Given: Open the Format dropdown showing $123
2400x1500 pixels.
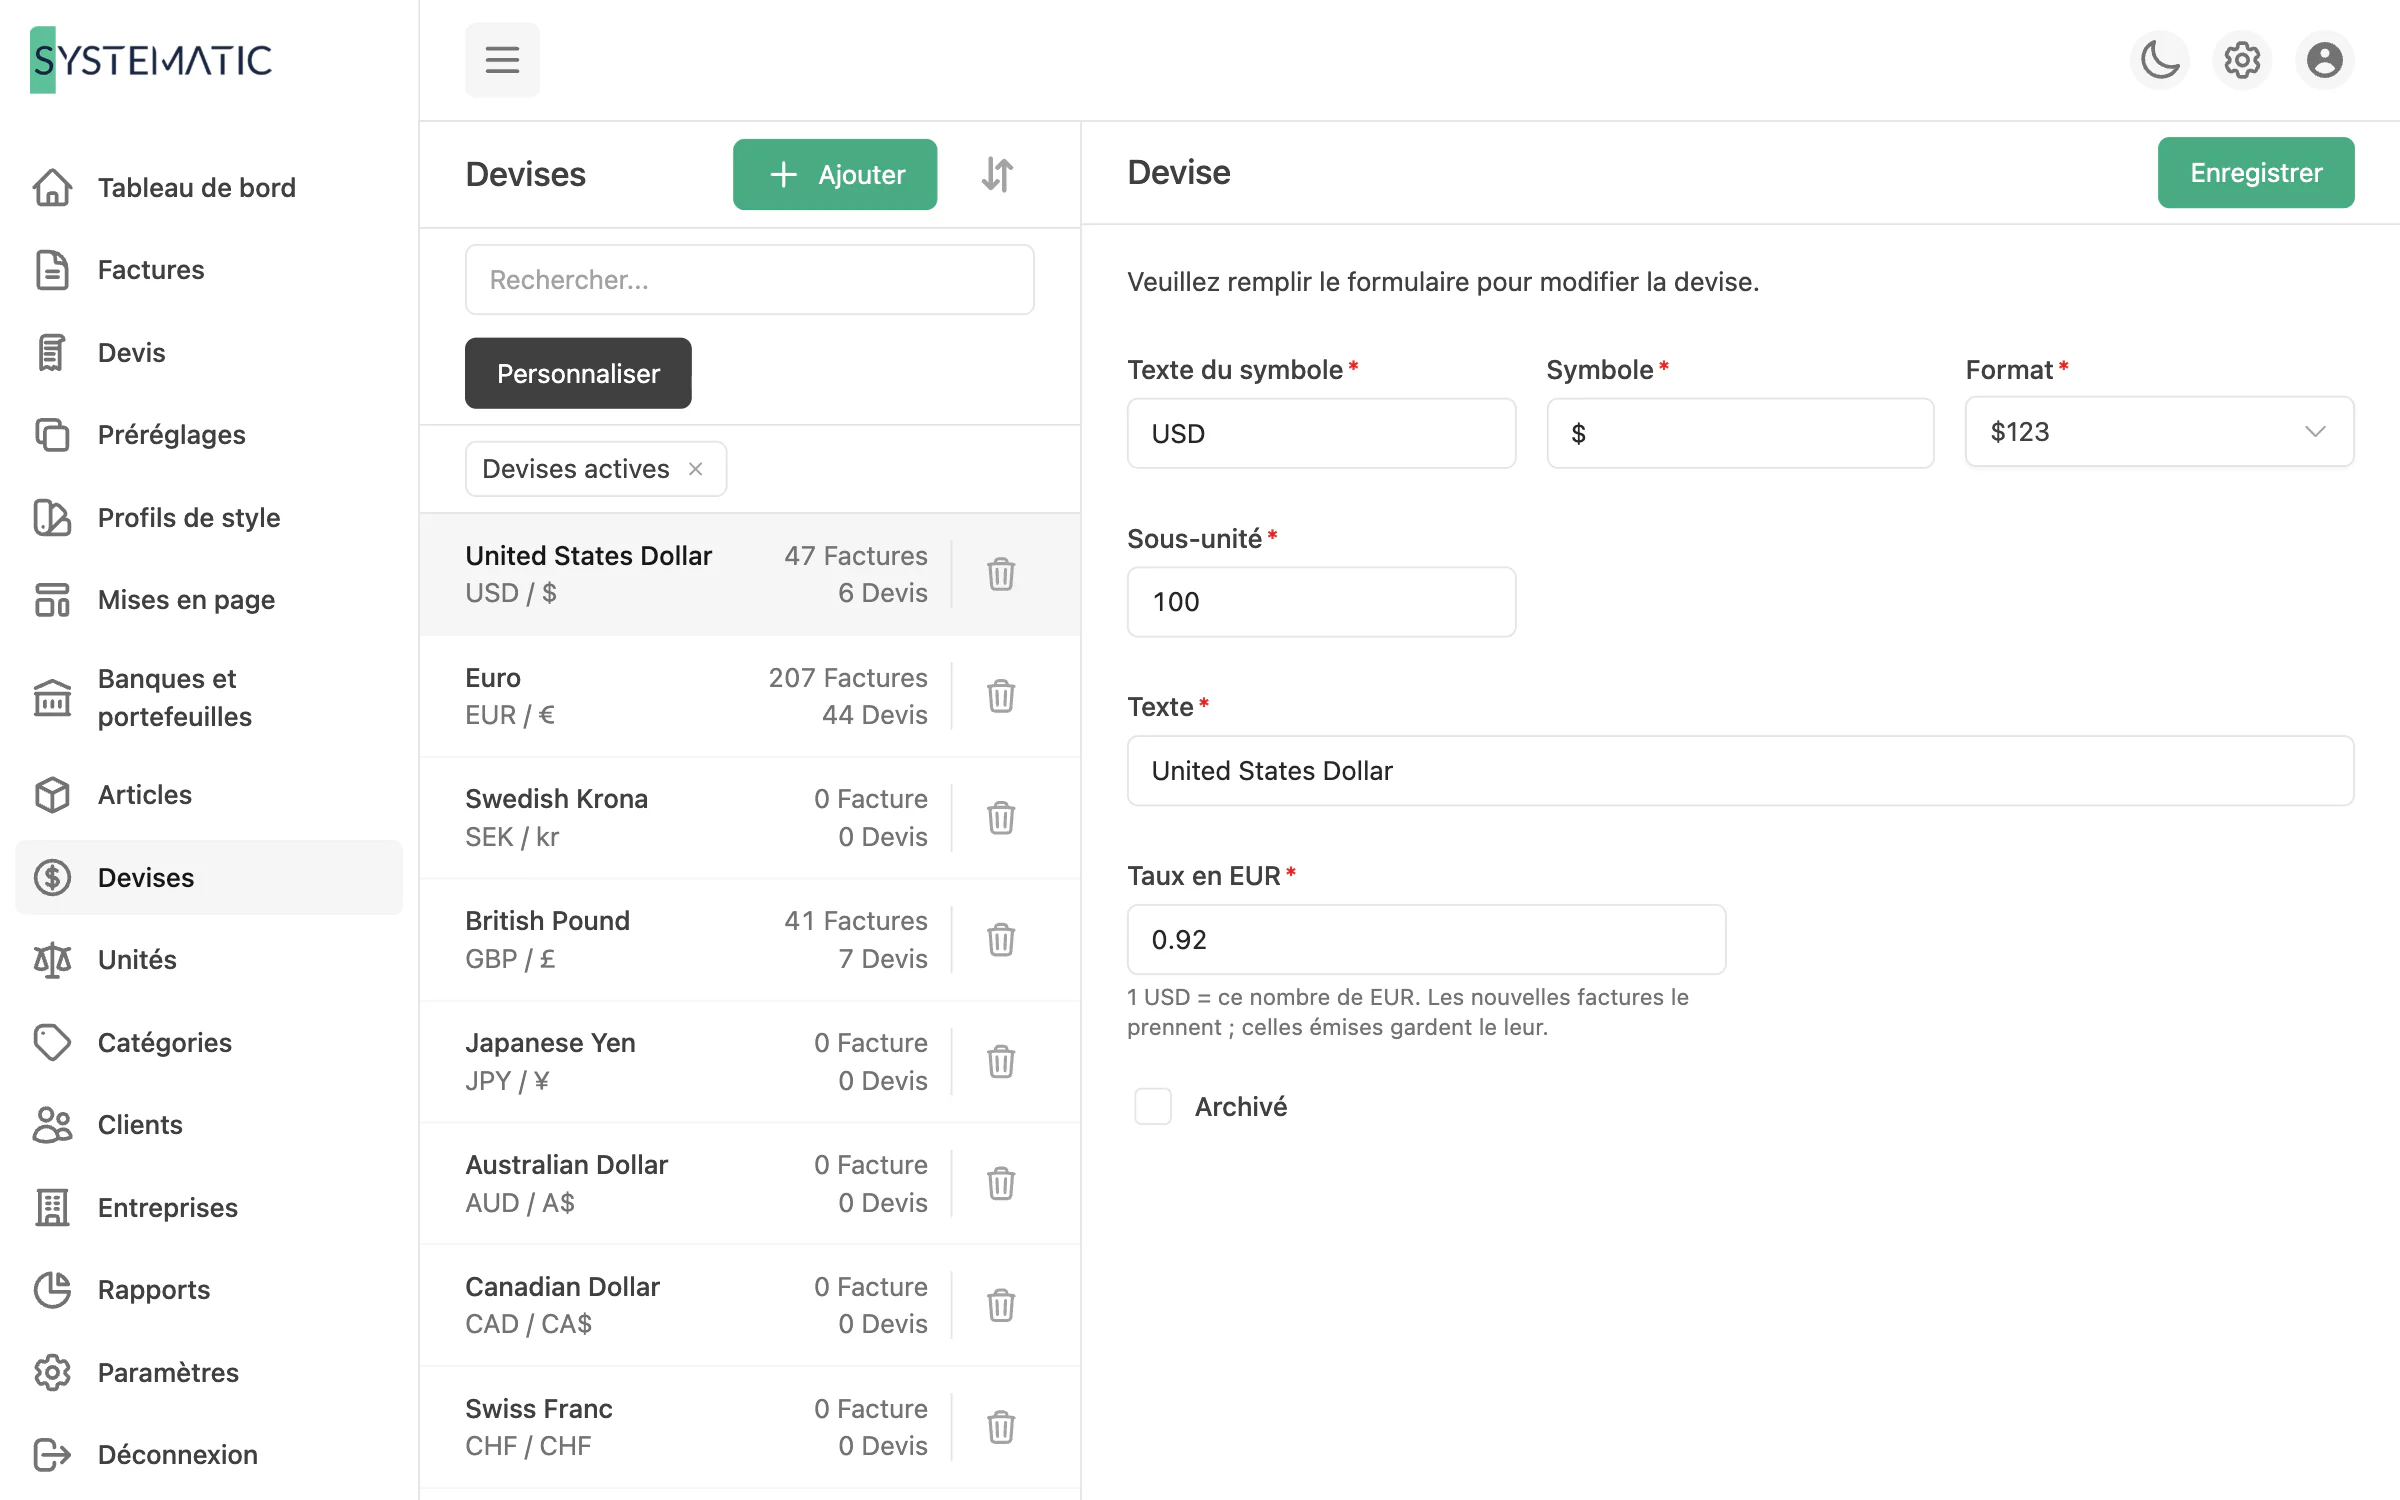Looking at the screenshot, I should (x=2159, y=432).
